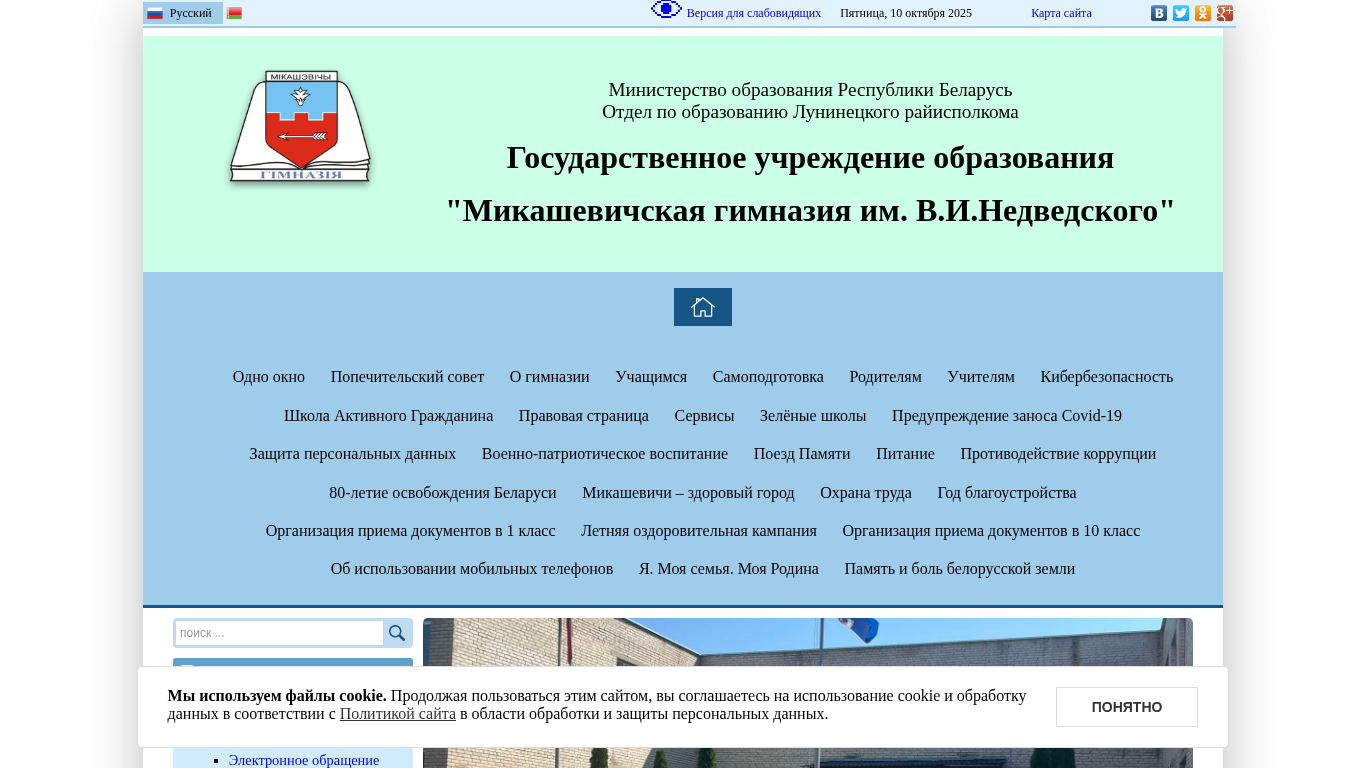Open the Политикой сайта link
Image resolution: width=1366 pixels, height=768 pixels.
pyautogui.click(x=397, y=714)
